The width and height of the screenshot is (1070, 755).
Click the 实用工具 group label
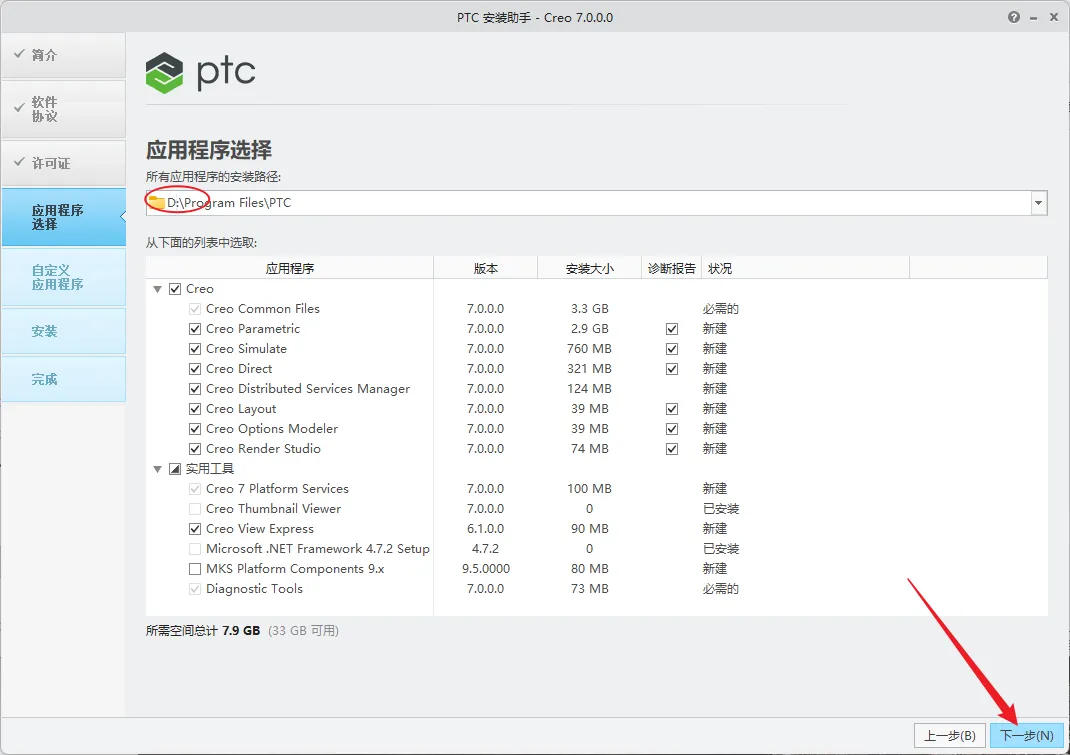209,469
